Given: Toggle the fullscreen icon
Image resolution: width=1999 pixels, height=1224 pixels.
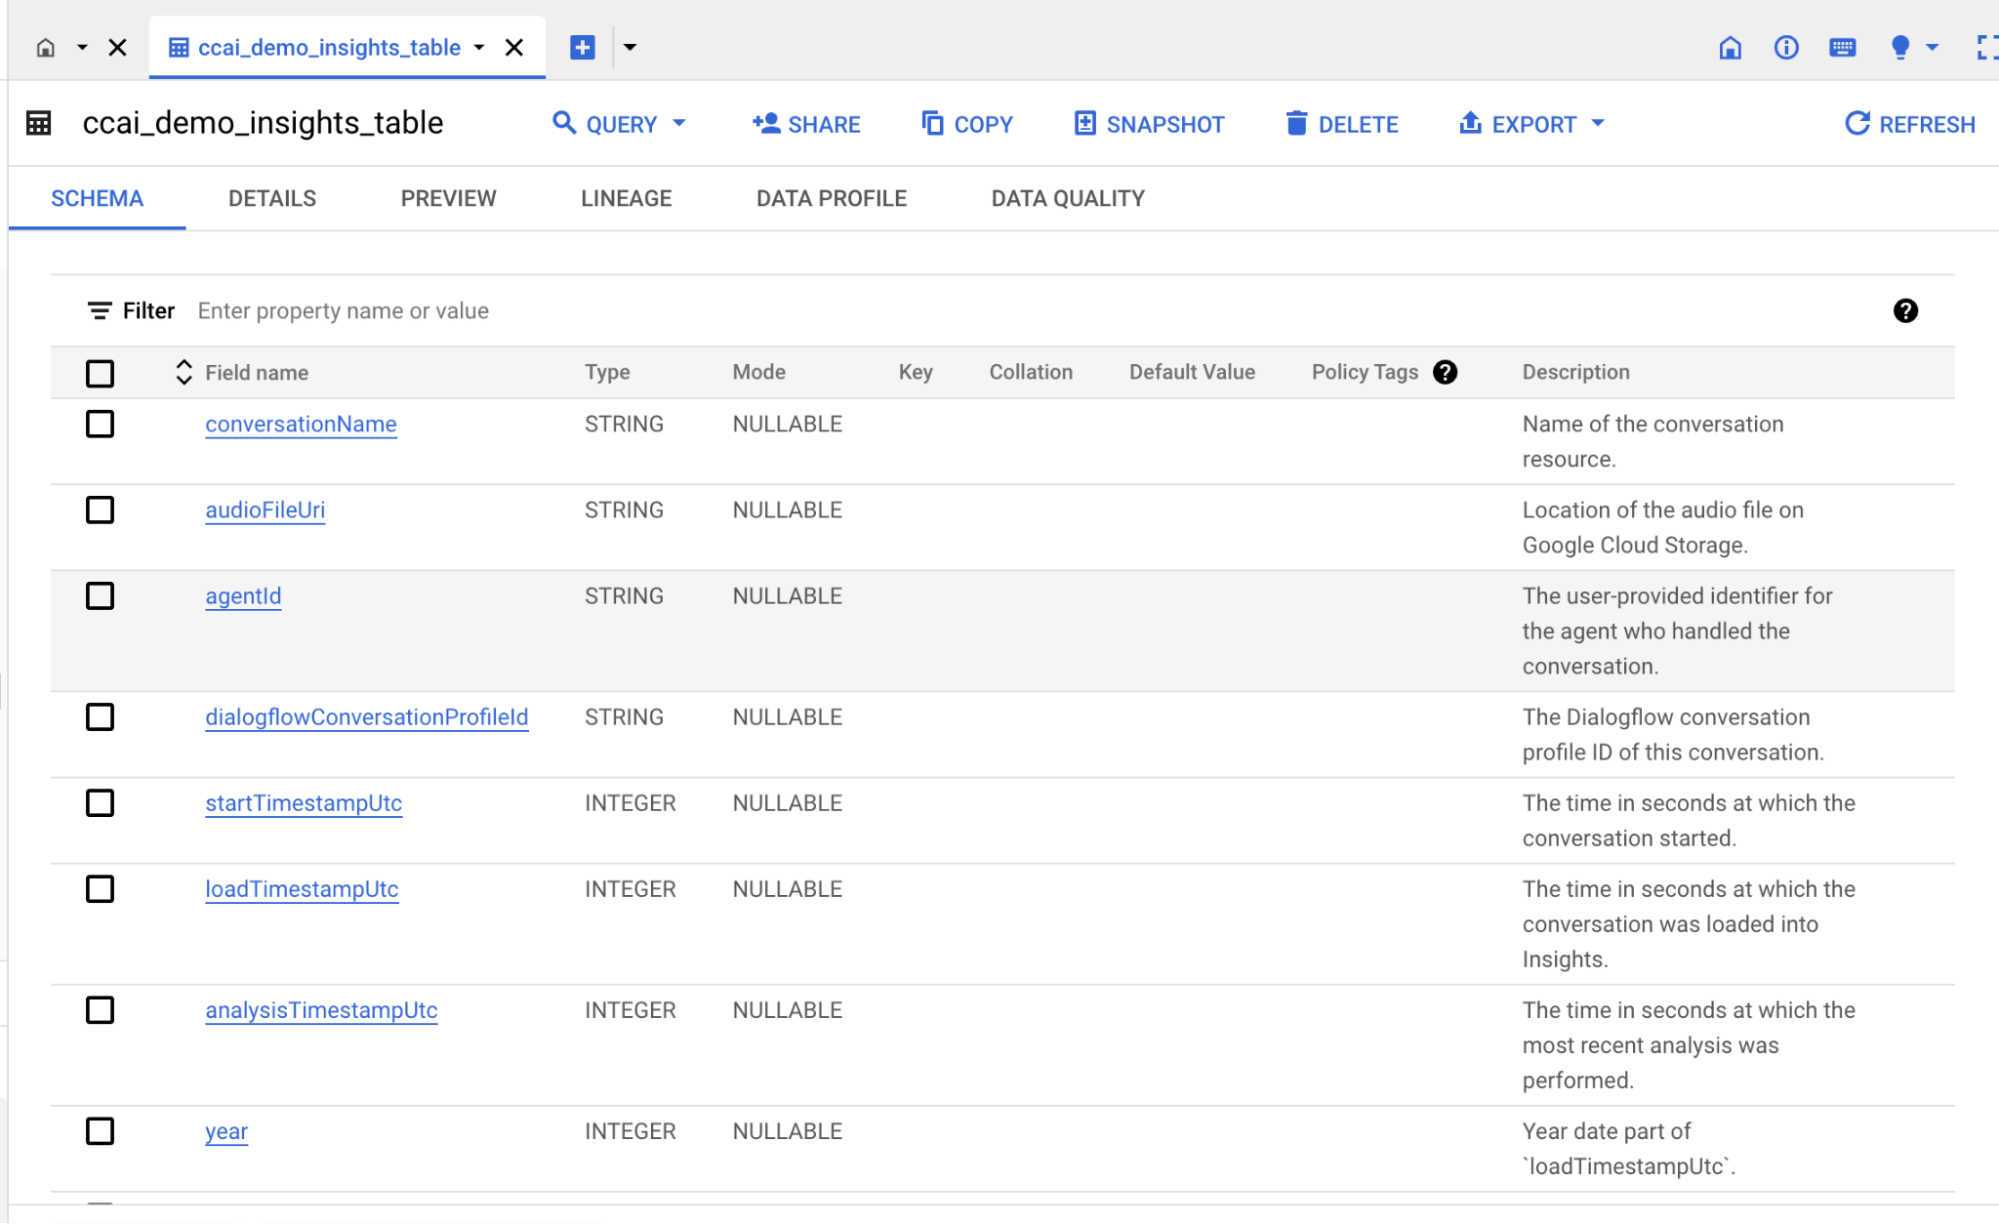Looking at the screenshot, I should [x=1986, y=48].
